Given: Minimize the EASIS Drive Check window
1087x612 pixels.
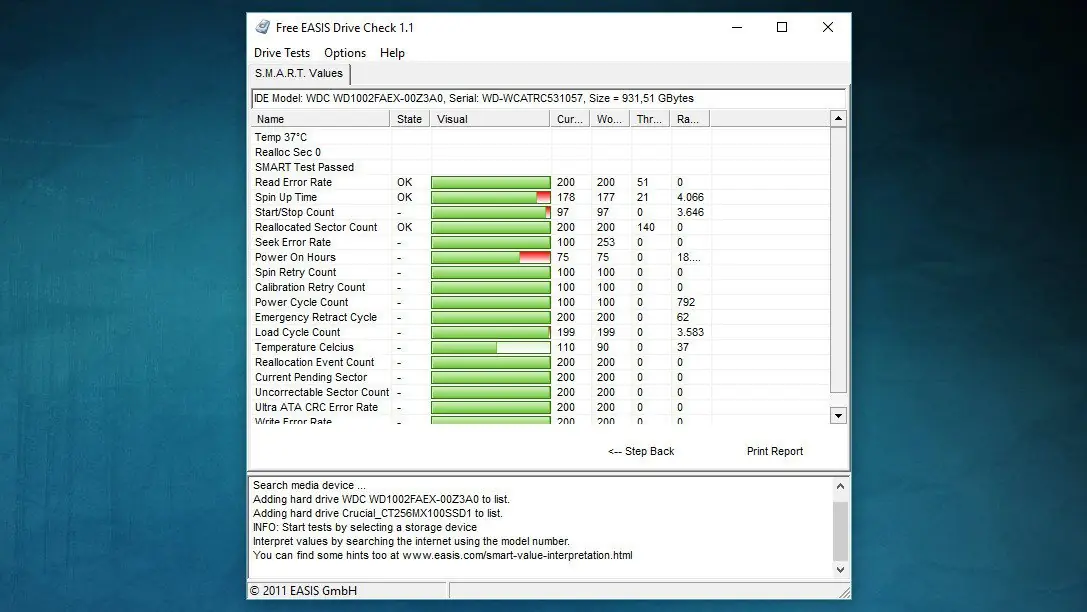Looking at the screenshot, I should 737,27.
